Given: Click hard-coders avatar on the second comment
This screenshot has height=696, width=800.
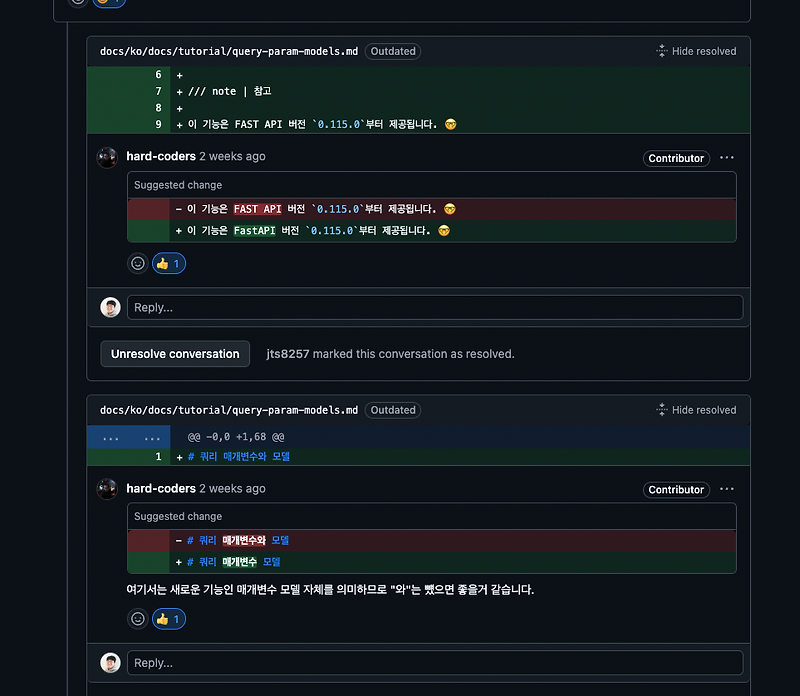Looking at the screenshot, I should point(107,489).
